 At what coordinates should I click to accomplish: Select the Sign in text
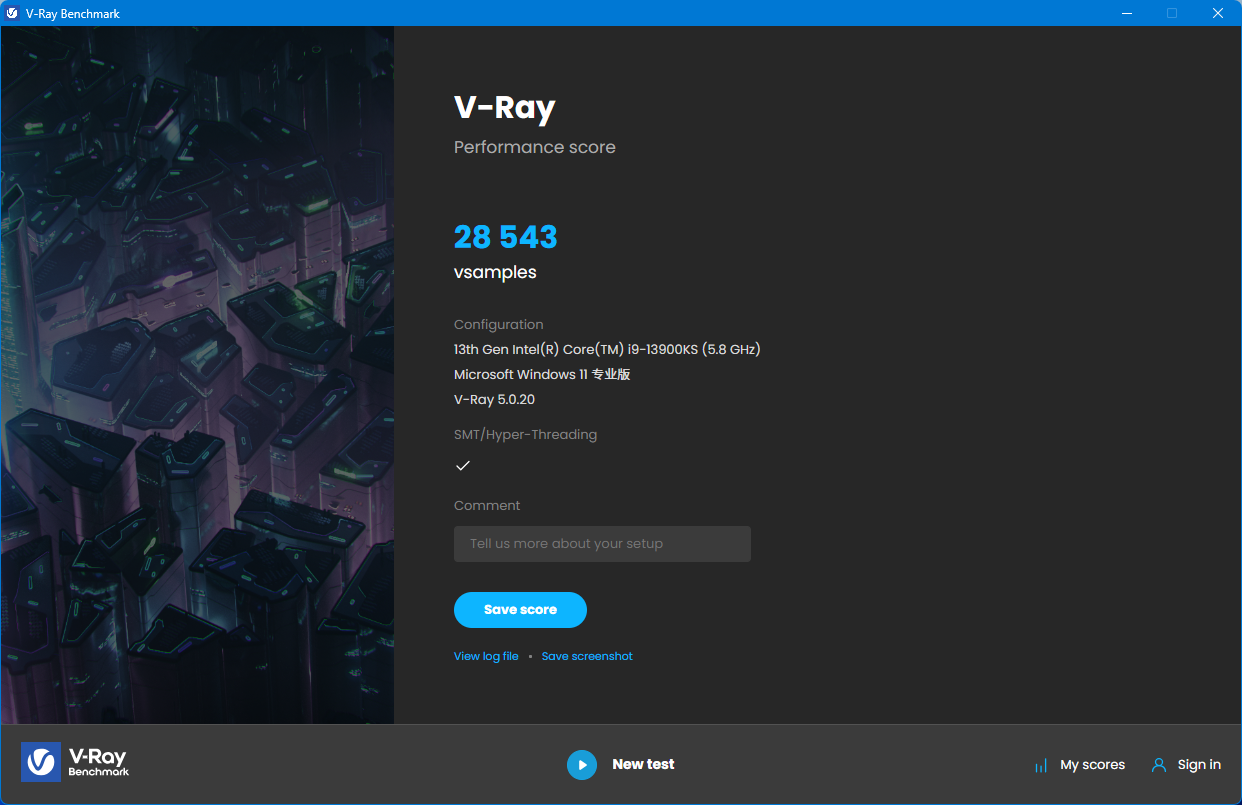tap(1199, 765)
